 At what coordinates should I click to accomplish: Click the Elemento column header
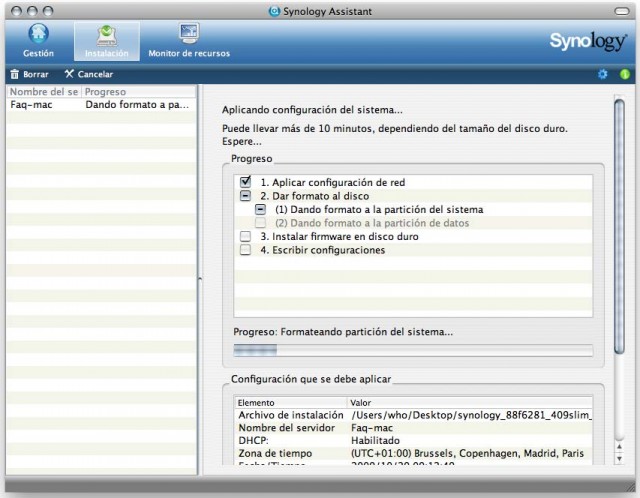[x=291, y=403]
